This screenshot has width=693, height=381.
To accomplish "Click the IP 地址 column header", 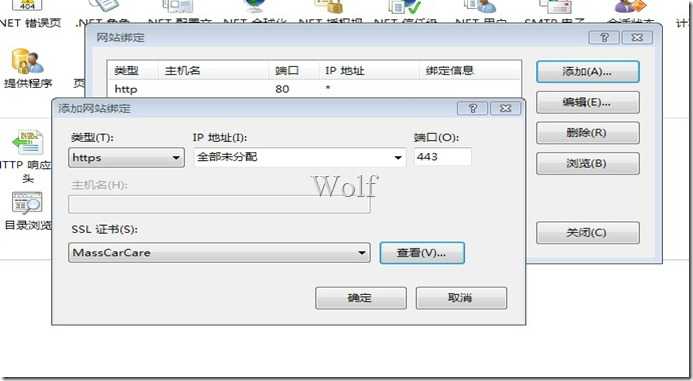I will [369, 70].
